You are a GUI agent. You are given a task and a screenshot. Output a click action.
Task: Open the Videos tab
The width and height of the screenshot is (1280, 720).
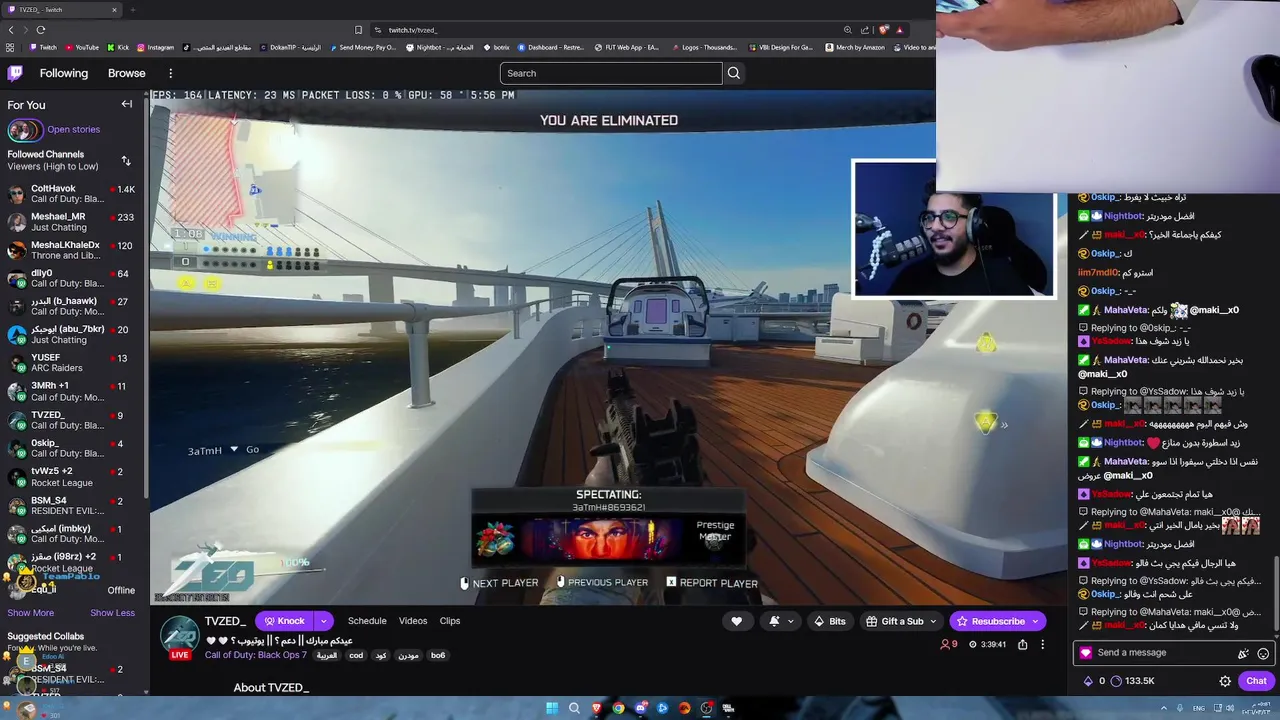pos(413,621)
